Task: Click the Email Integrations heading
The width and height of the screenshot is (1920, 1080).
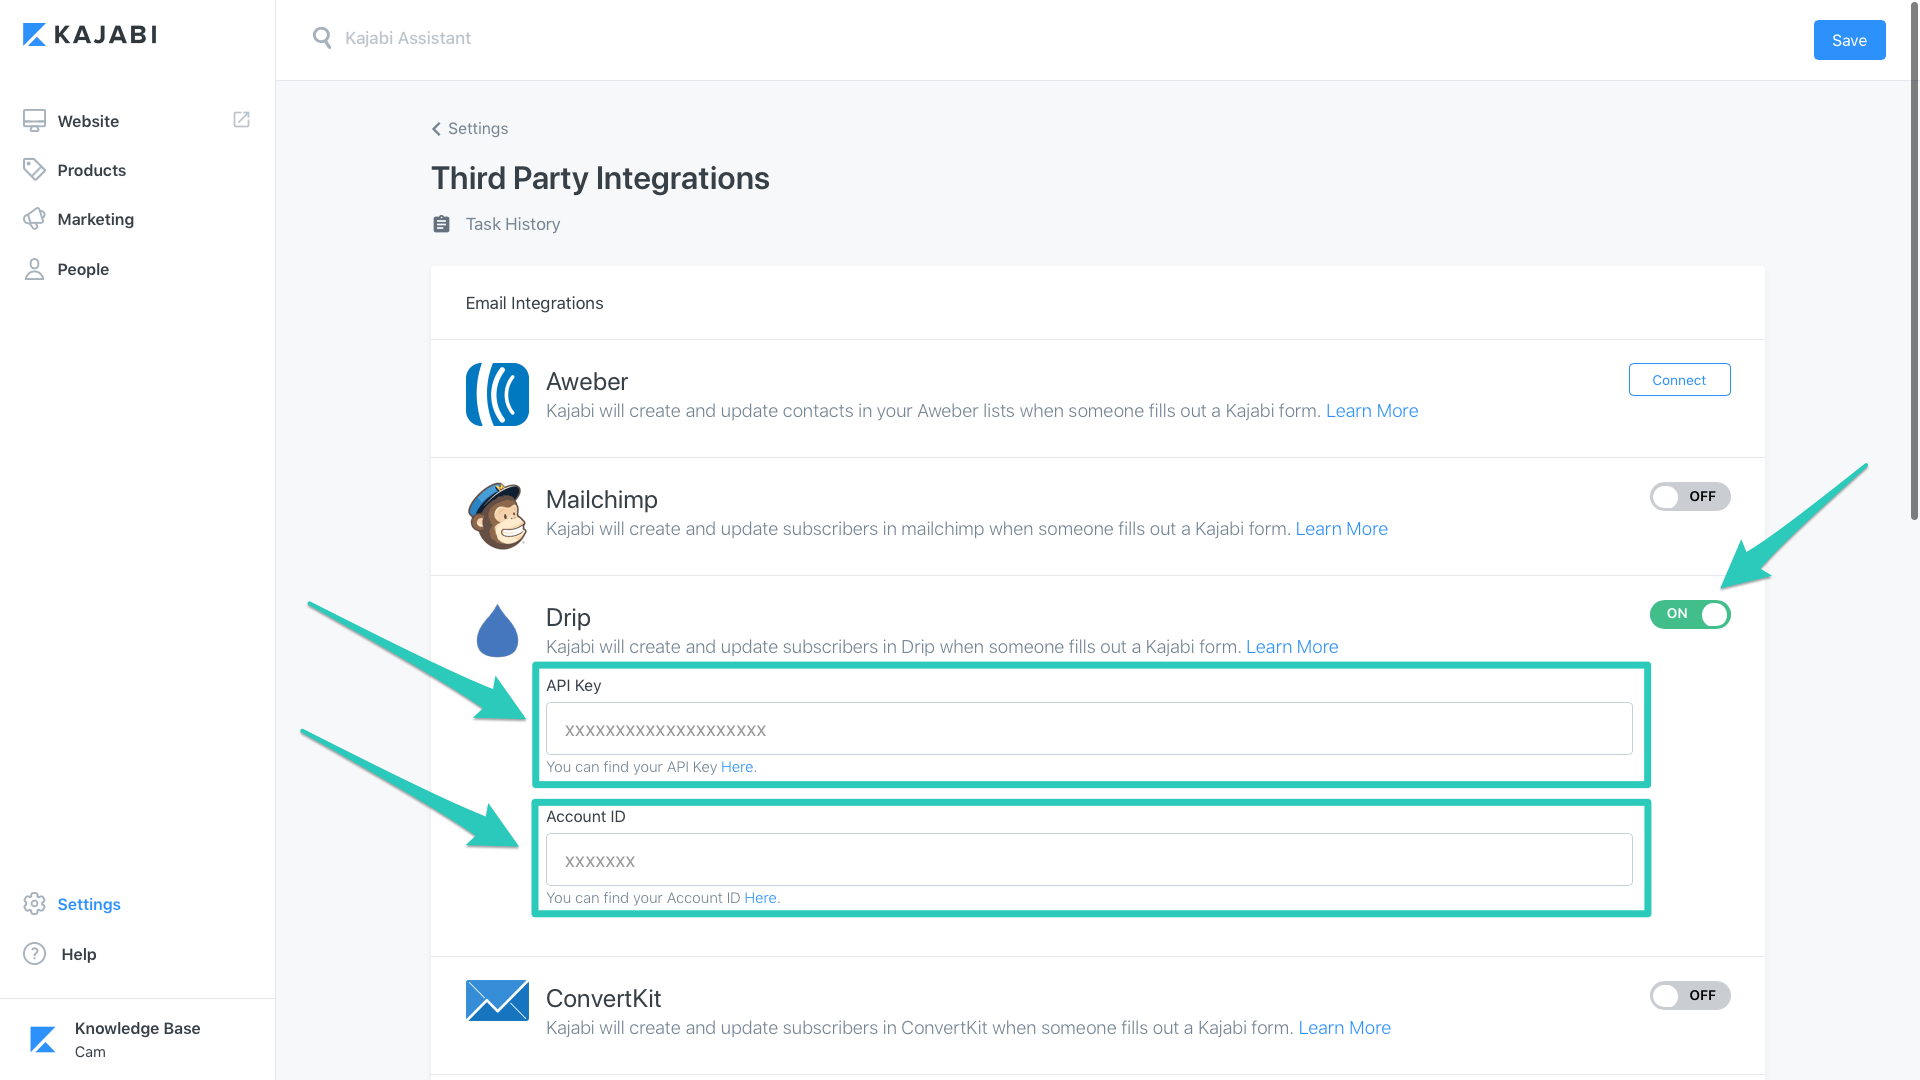Action: coord(534,303)
